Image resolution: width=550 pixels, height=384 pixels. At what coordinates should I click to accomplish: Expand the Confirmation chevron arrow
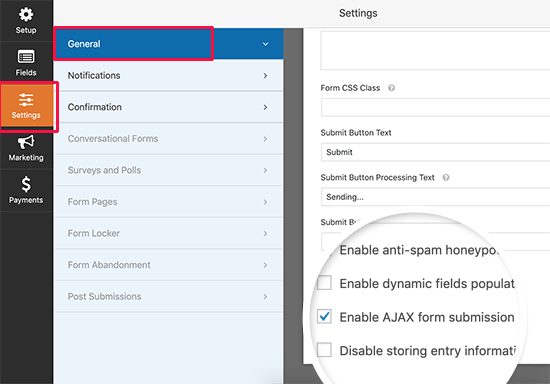point(266,107)
